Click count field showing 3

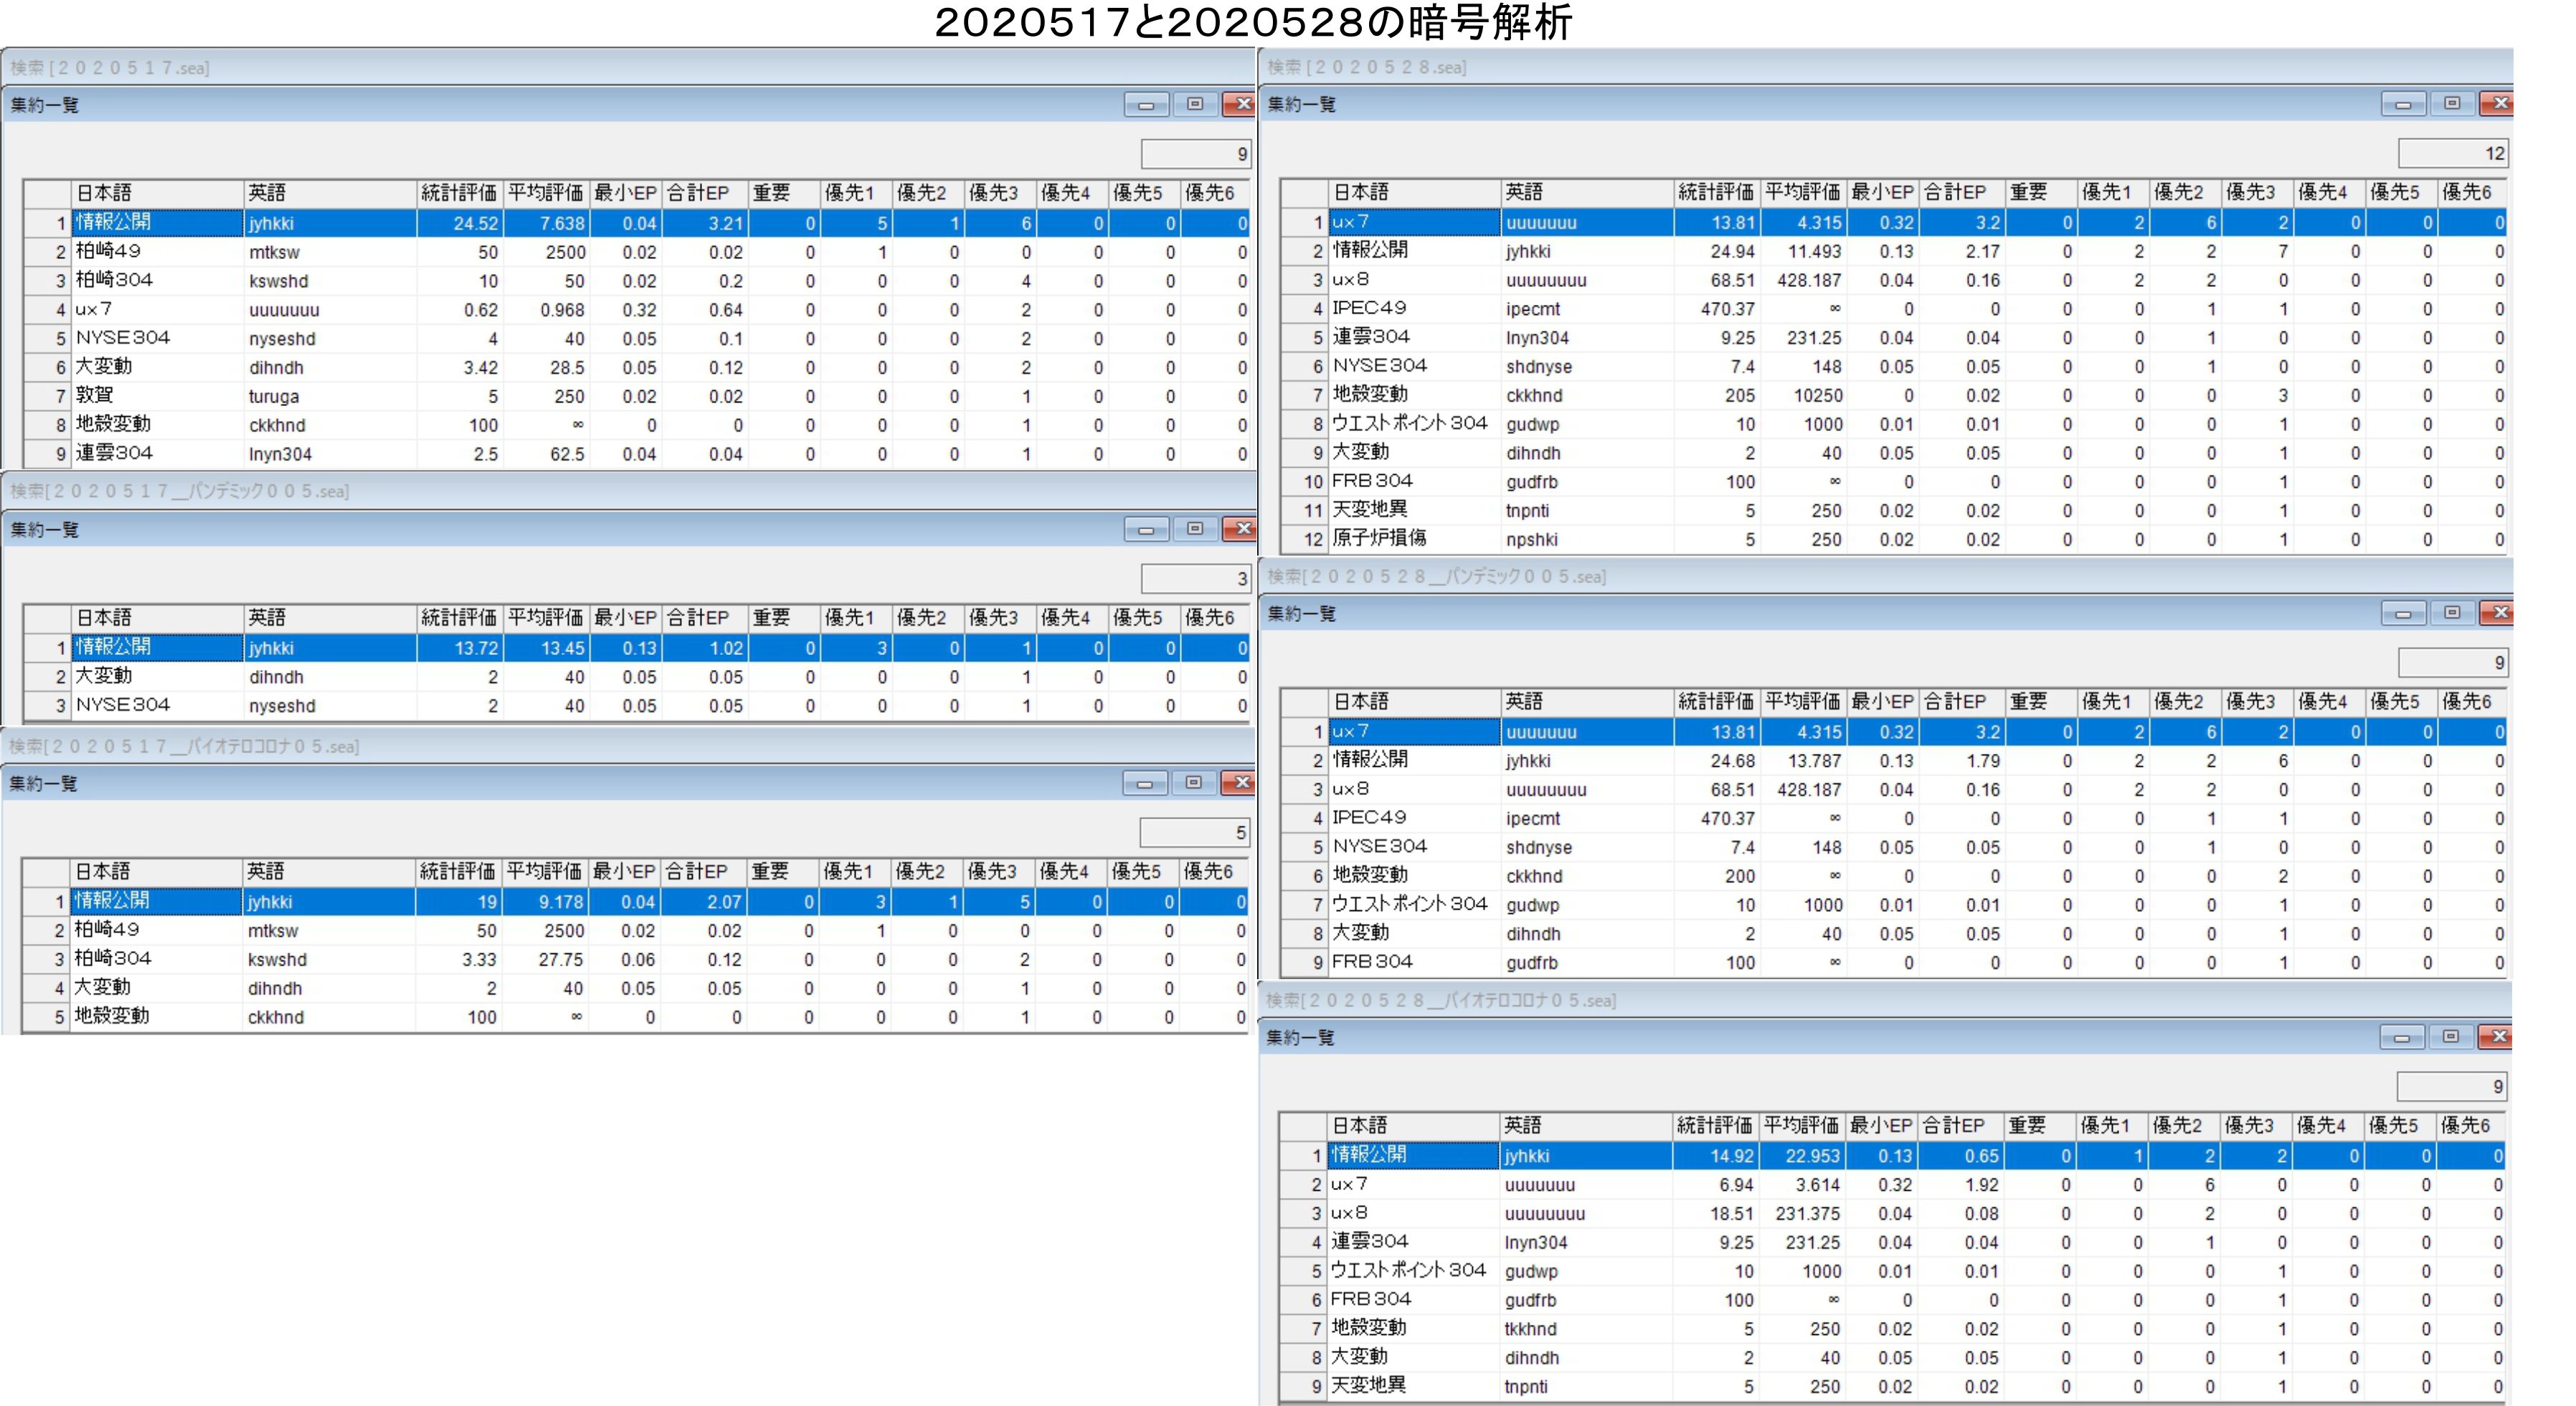tap(1196, 578)
